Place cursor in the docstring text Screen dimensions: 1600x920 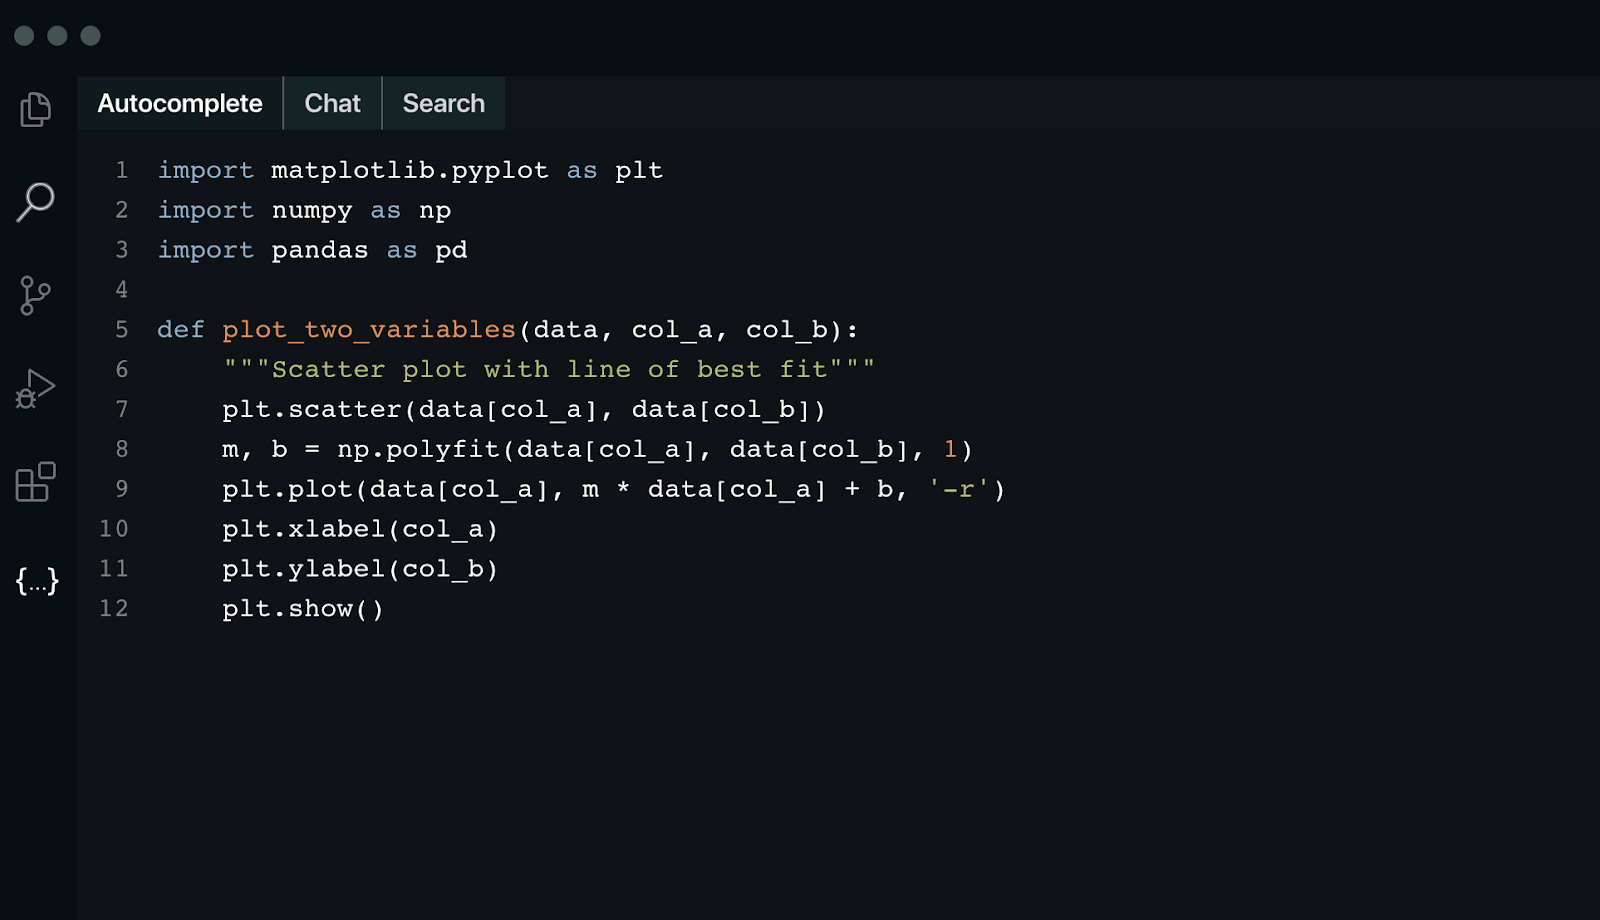(549, 369)
